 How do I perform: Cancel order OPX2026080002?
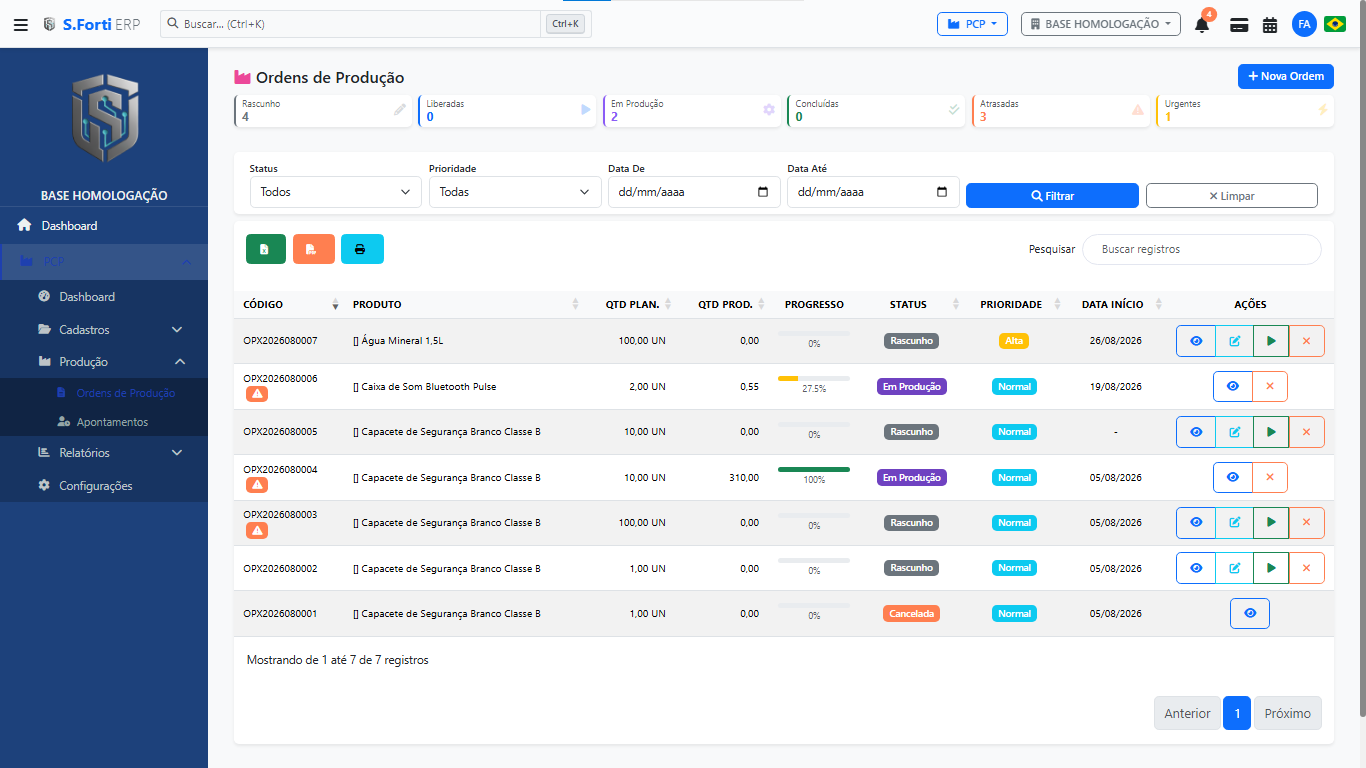(1307, 568)
